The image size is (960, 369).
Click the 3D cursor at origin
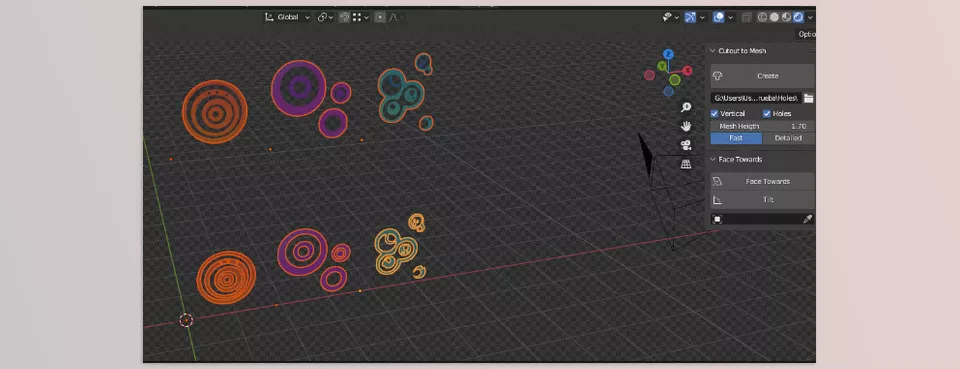click(x=186, y=320)
